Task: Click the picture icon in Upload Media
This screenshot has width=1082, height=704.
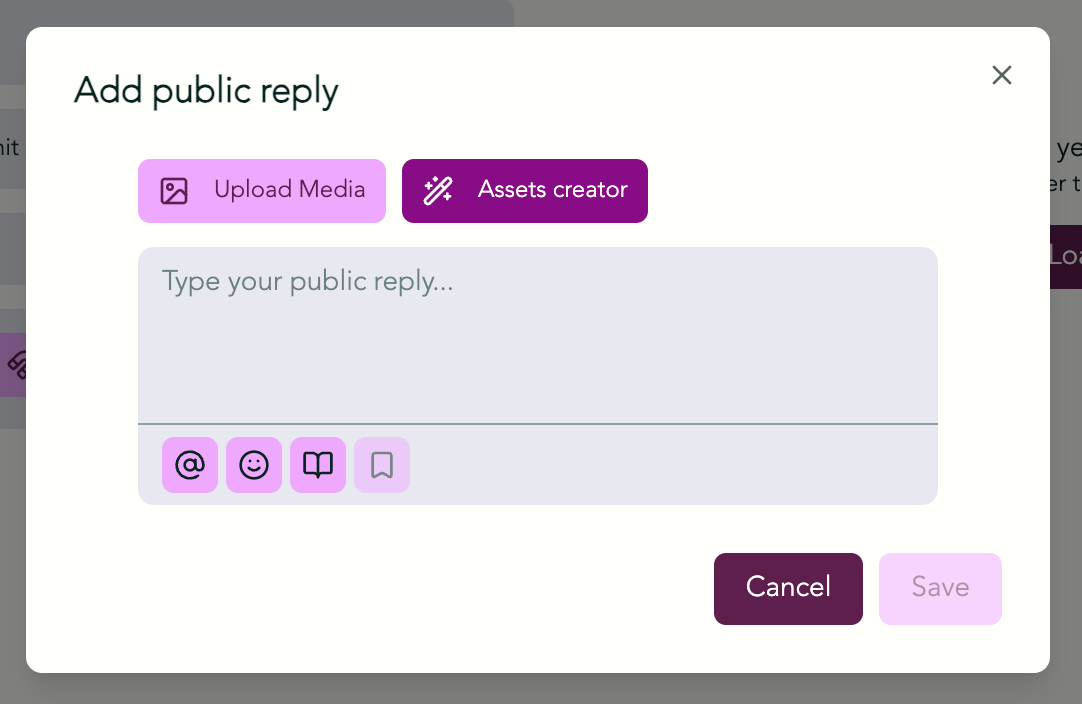Action: coord(174,191)
